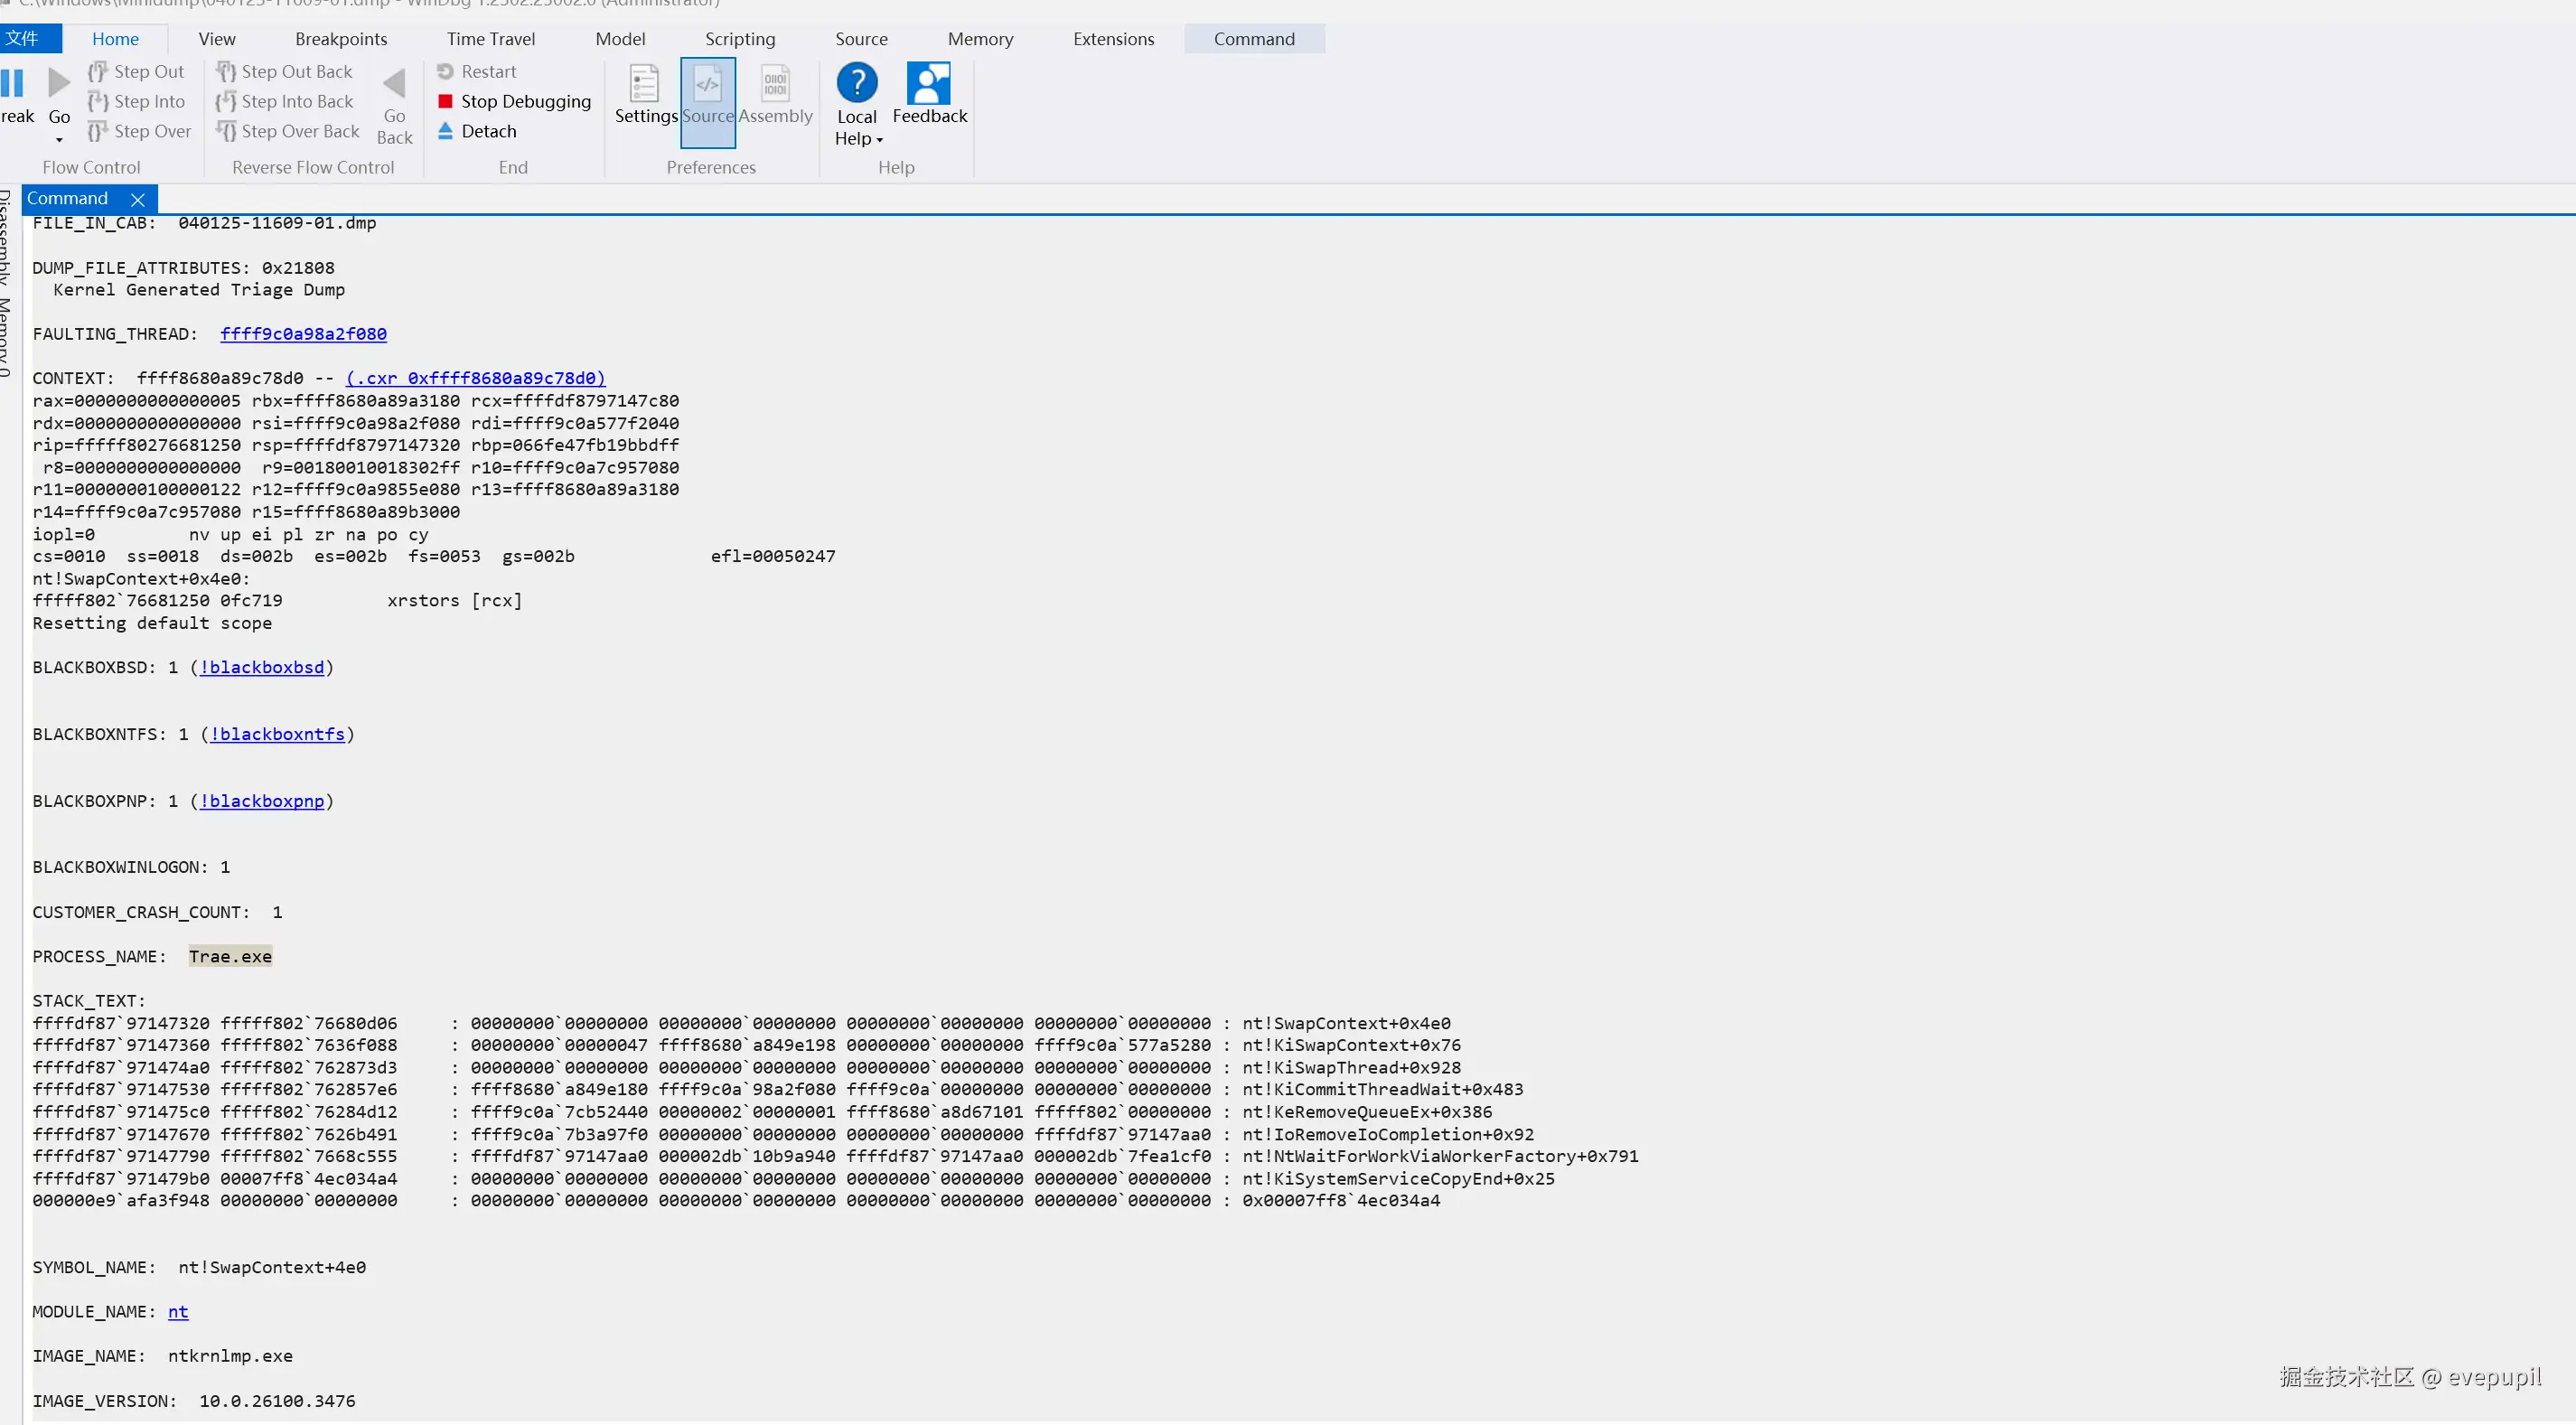The width and height of the screenshot is (2576, 1425).
Task: Expand the Local Help dropdown
Action: click(x=879, y=140)
